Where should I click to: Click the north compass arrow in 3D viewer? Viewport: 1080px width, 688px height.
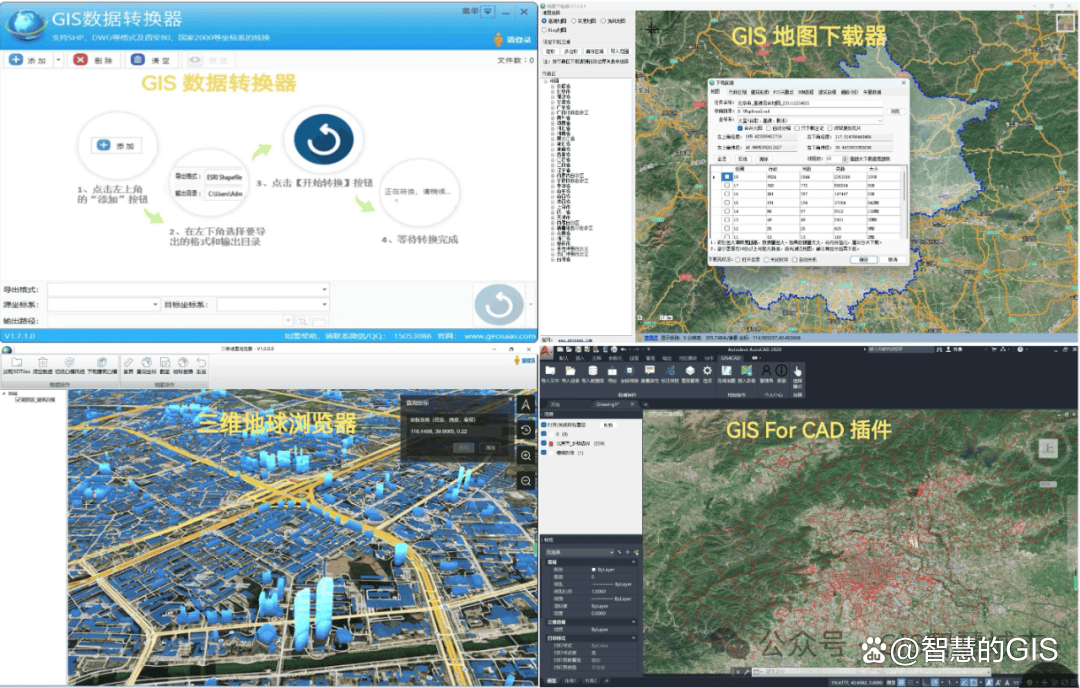(x=526, y=404)
